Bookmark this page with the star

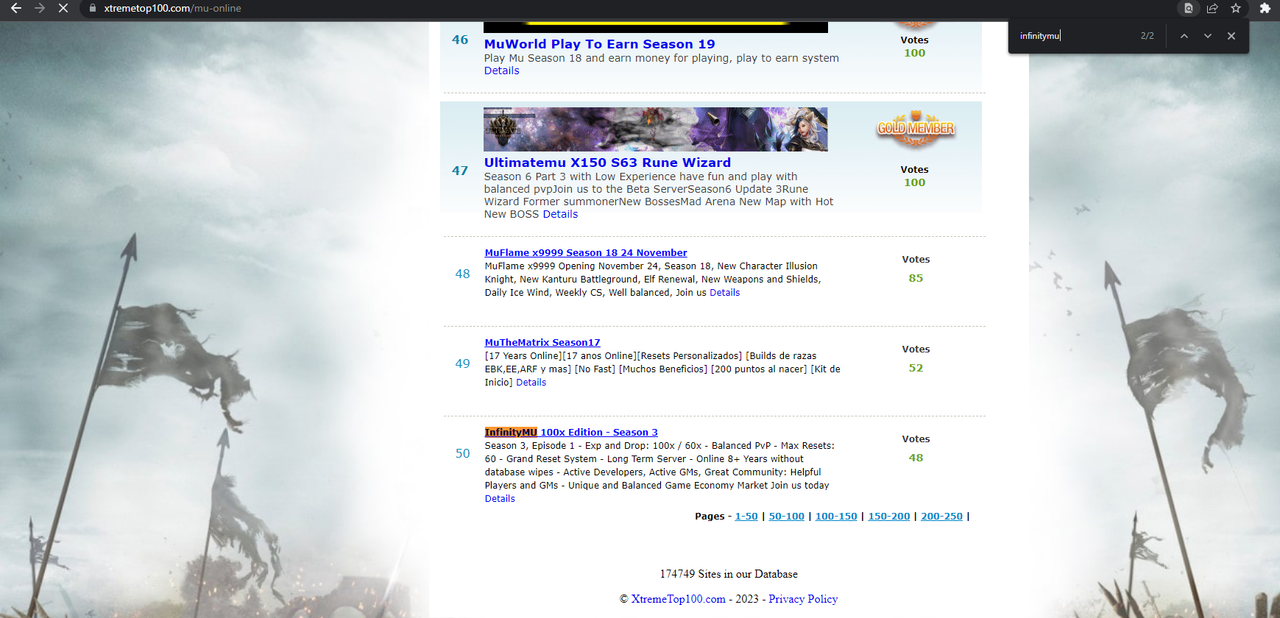point(1236,8)
